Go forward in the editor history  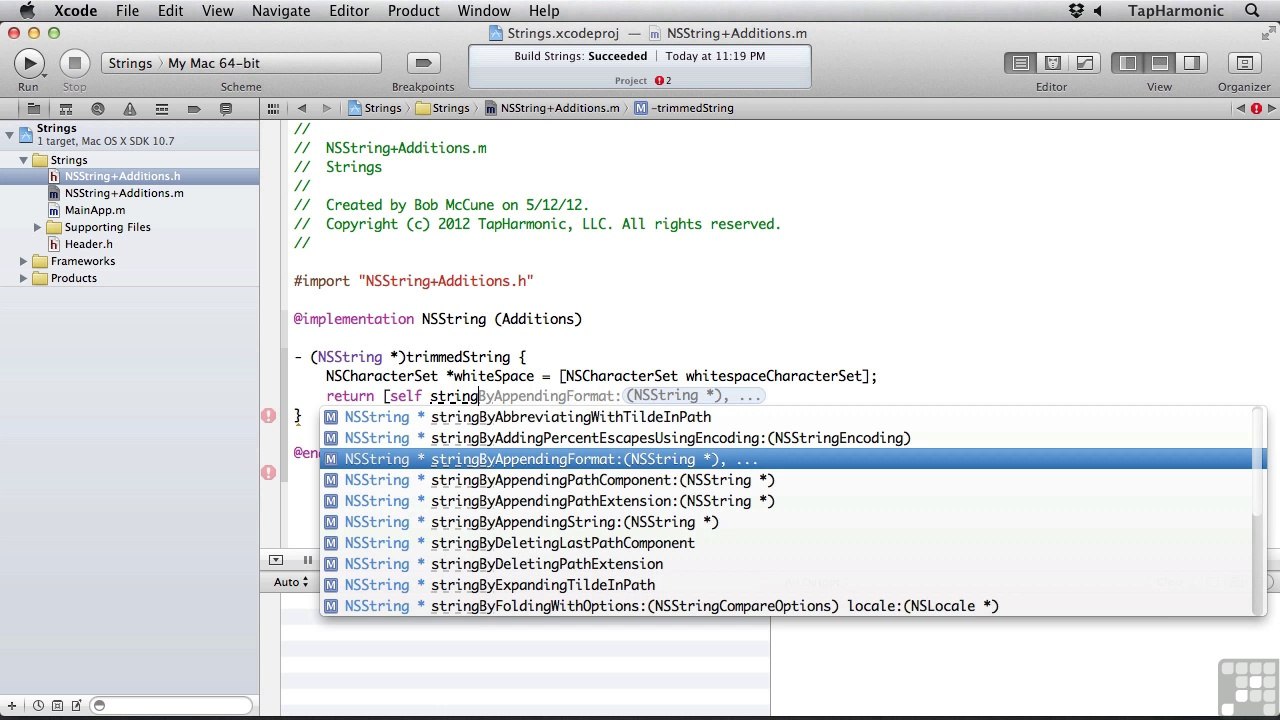click(327, 108)
